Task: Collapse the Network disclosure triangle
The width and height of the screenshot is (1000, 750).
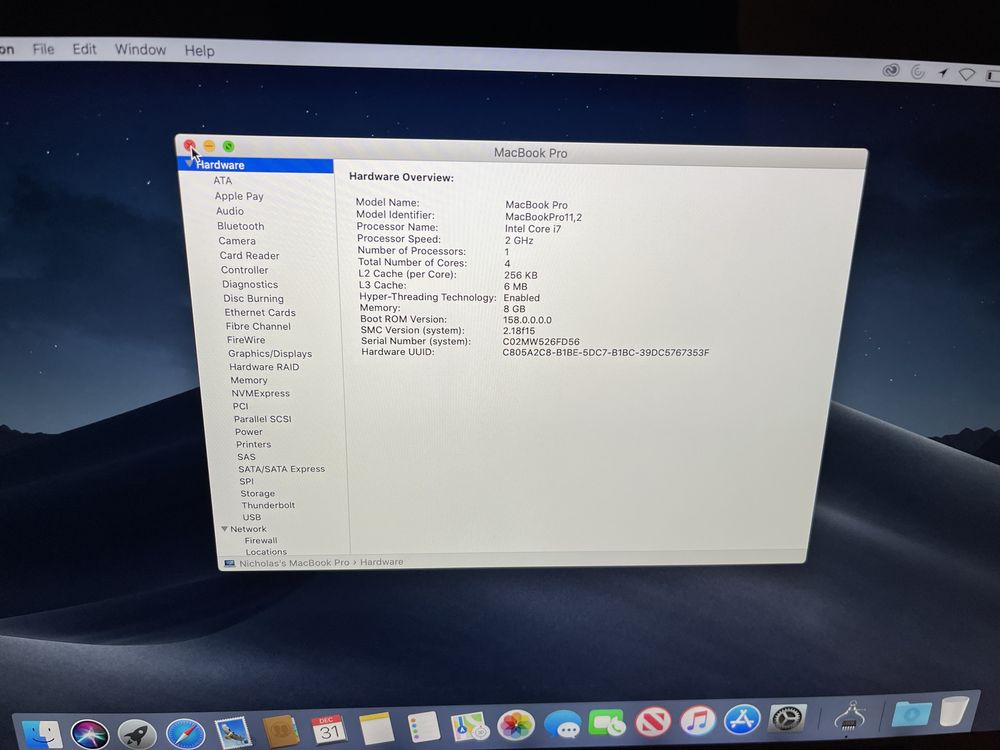Action: click(224, 529)
